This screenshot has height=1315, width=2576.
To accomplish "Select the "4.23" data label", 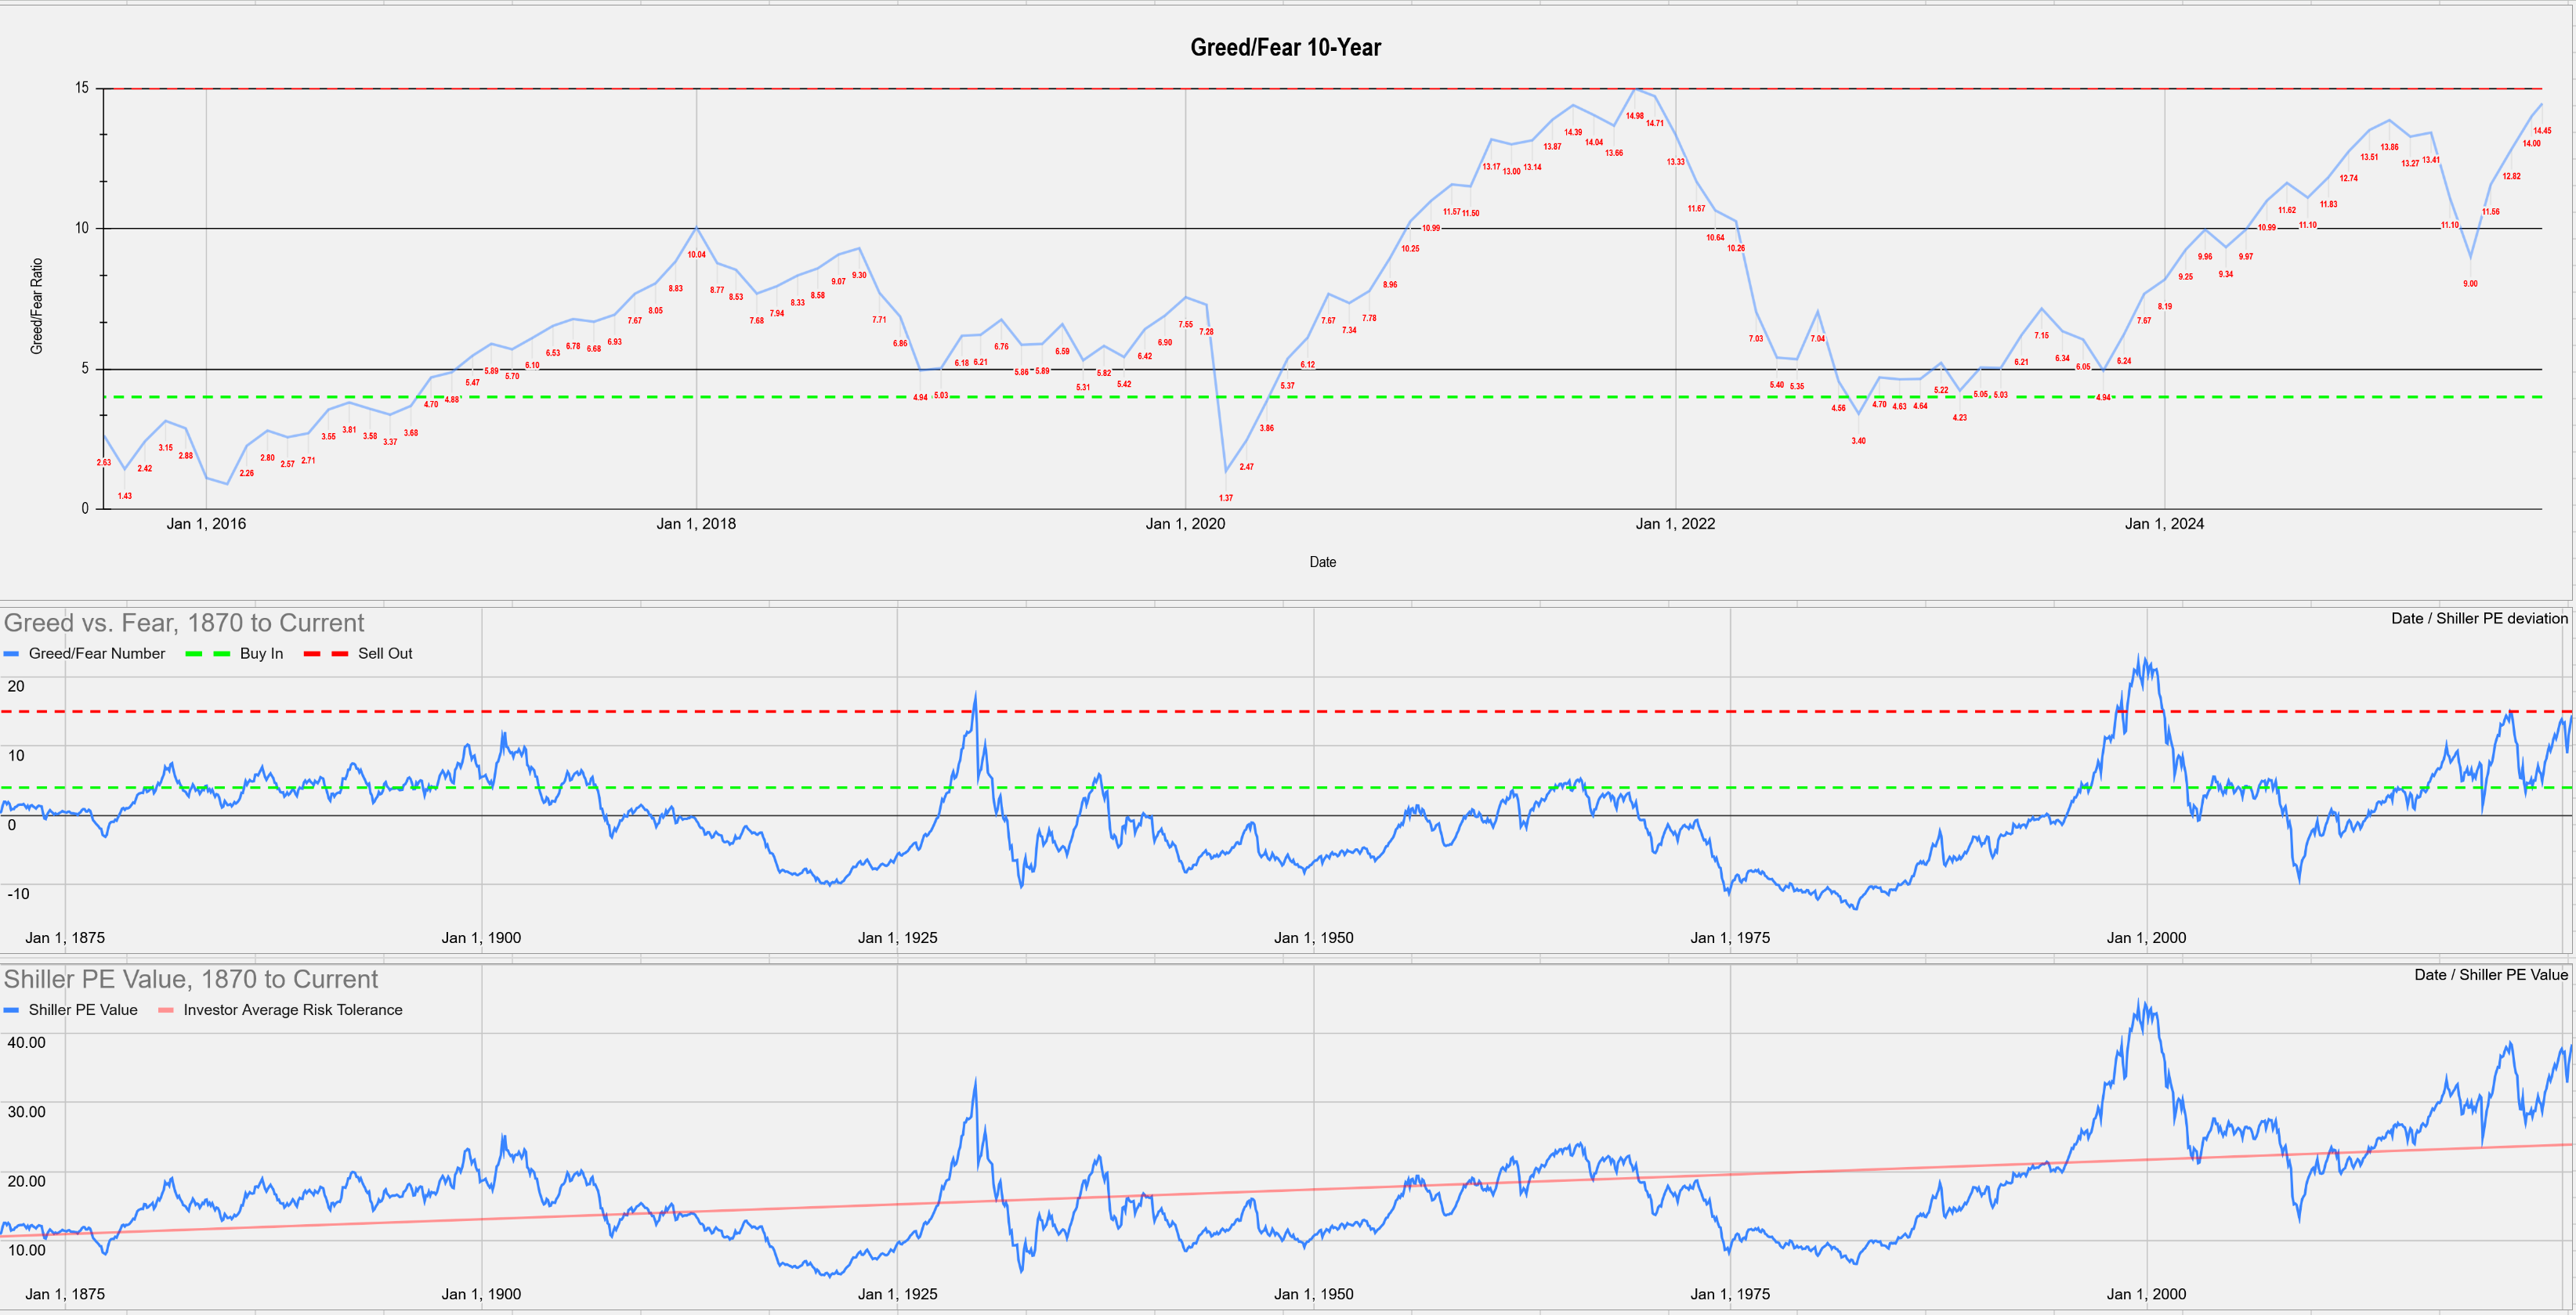I will coord(1960,418).
